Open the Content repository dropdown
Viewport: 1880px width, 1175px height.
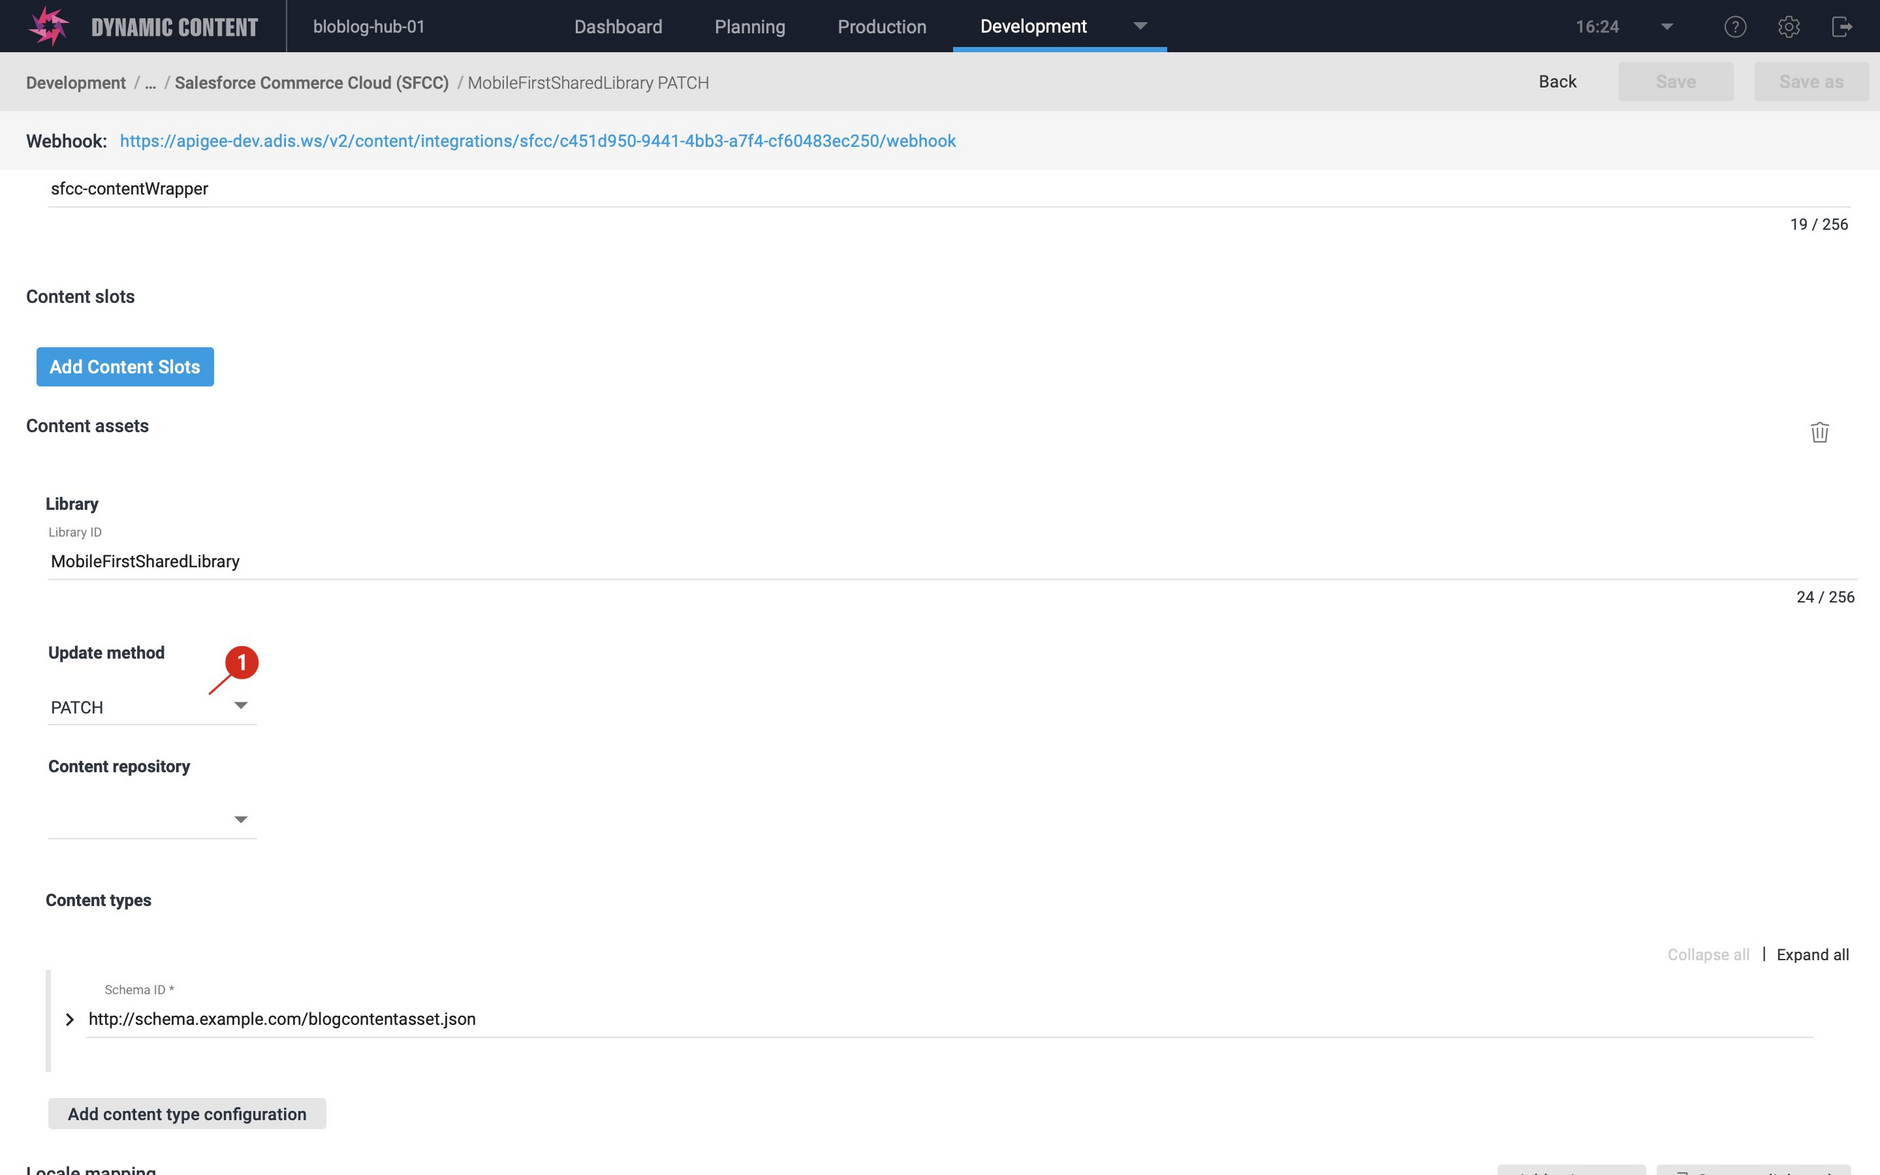coord(152,820)
